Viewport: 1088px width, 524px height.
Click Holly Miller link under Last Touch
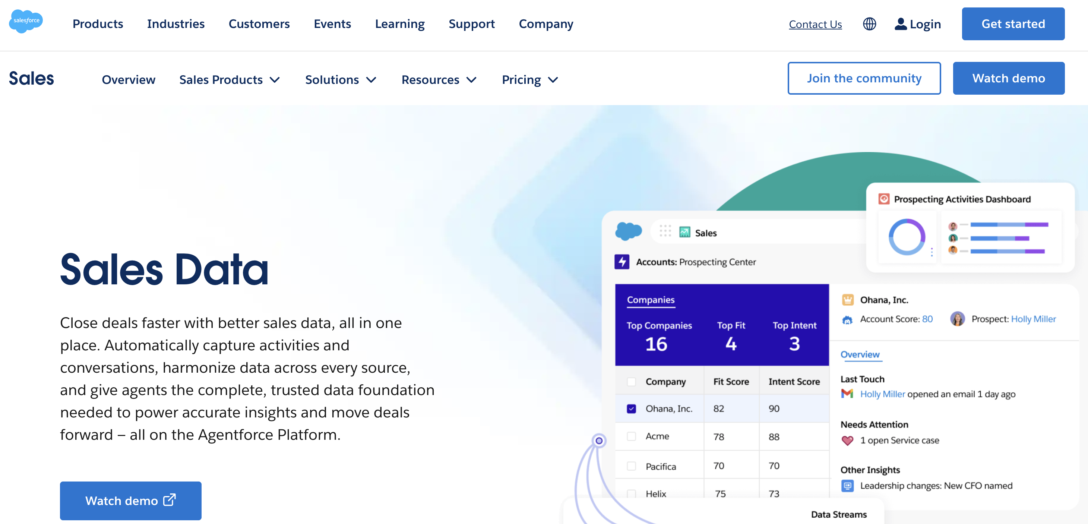[883, 394]
